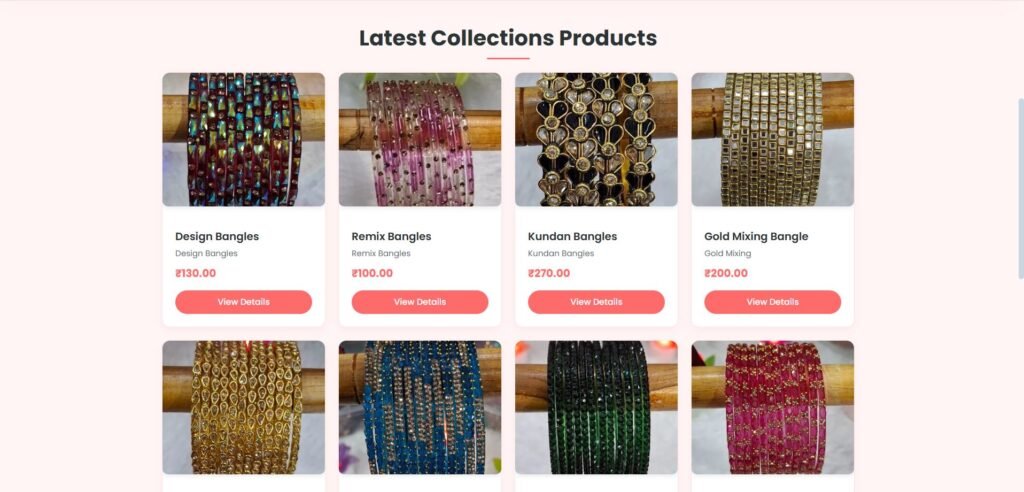Select the green bangles product photo
1024x492 pixels.
(596, 407)
